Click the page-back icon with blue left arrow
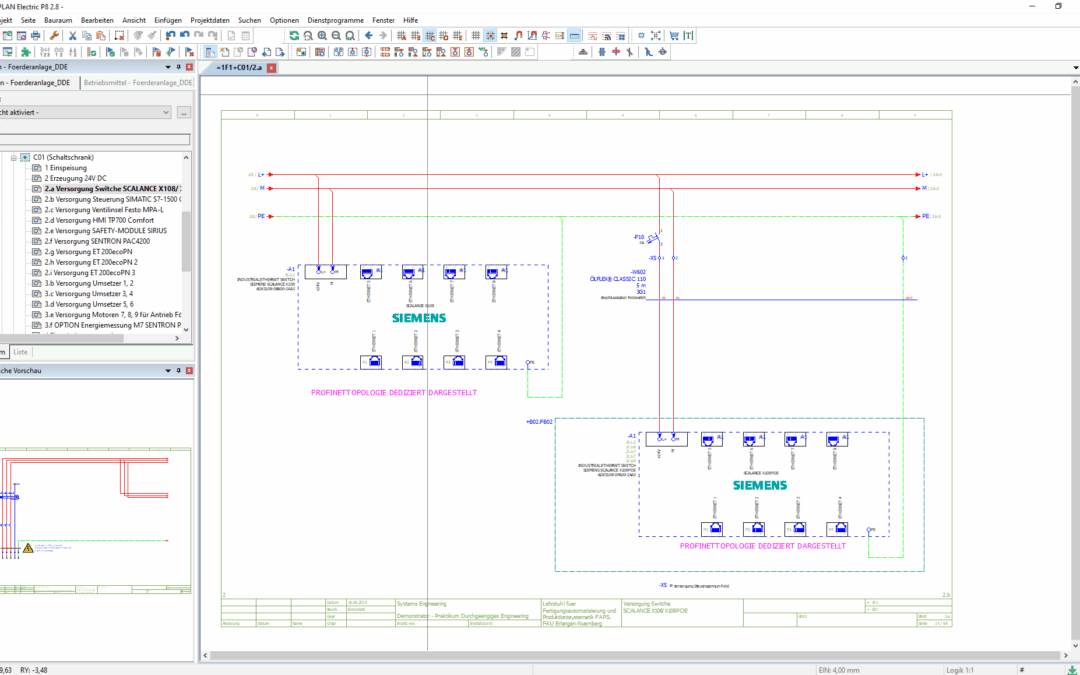 click(x=267, y=52)
